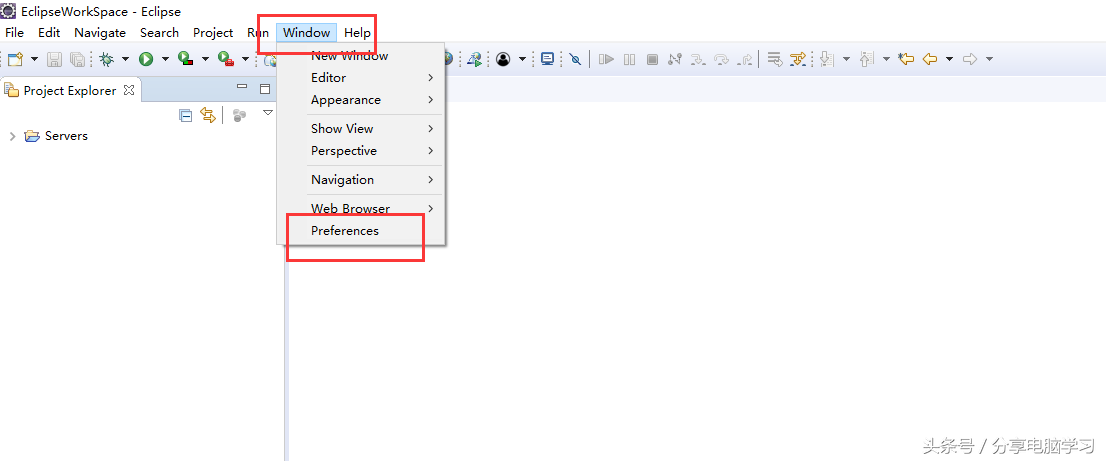This screenshot has width=1106, height=461.
Task: Click the Coverage launch icon
Action: coord(186,59)
